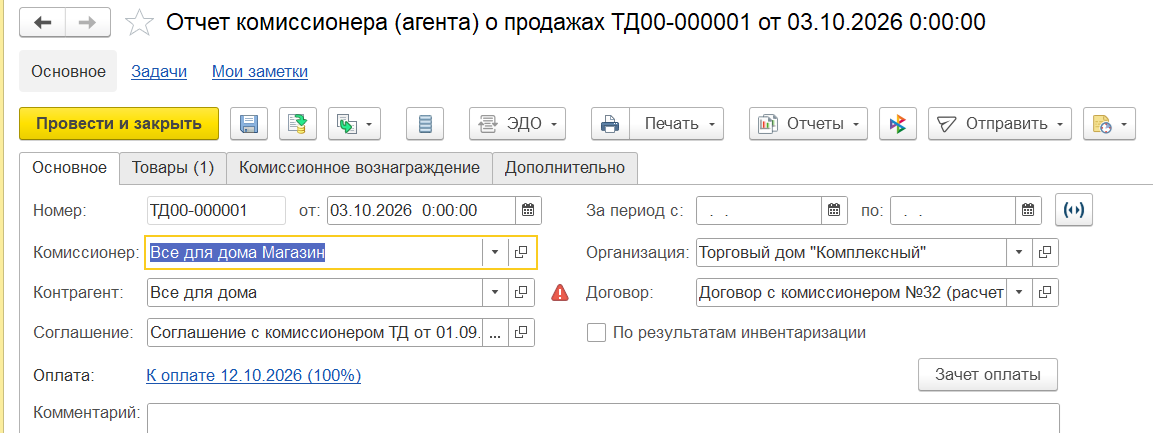The height and width of the screenshot is (433, 1153).
Task: Click the Номер field ТД00-000001
Action: coord(216,210)
